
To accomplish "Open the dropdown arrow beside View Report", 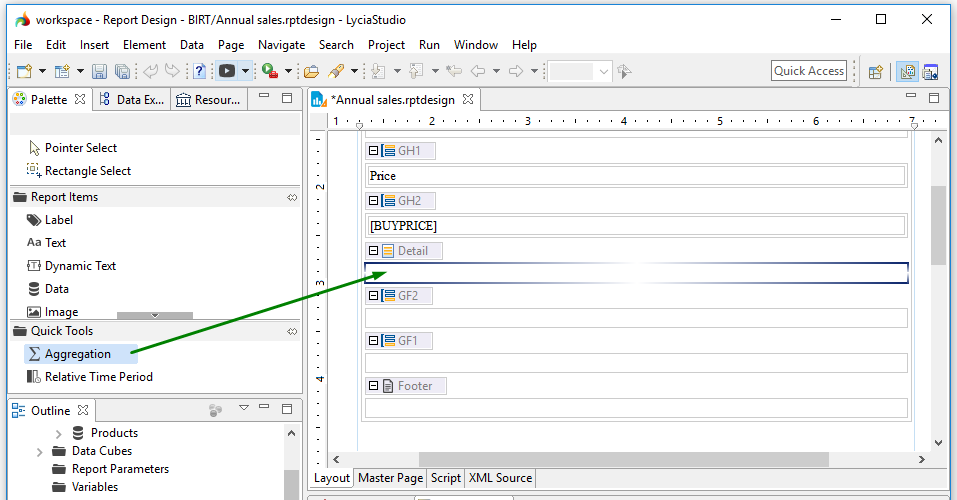I will pos(245,71).
